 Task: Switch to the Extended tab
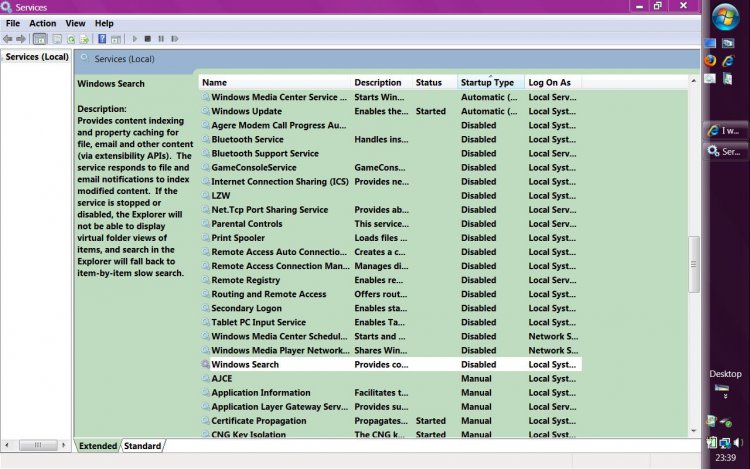pyautogui.click(x=98, y=446)
